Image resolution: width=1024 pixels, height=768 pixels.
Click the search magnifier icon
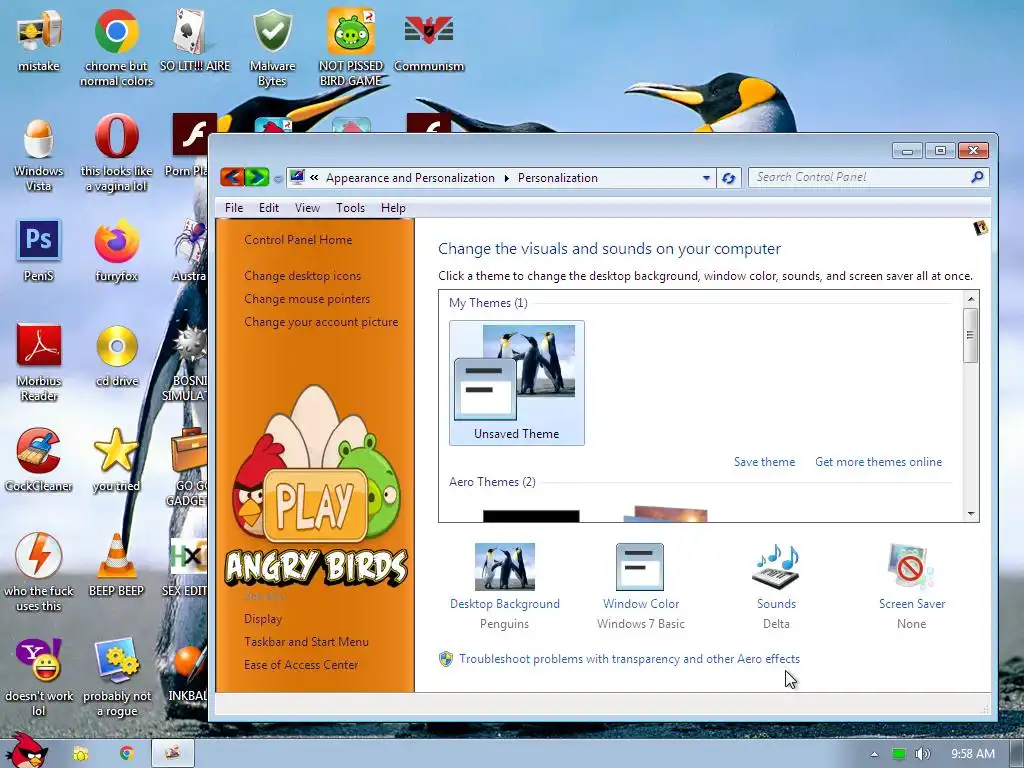977,177
